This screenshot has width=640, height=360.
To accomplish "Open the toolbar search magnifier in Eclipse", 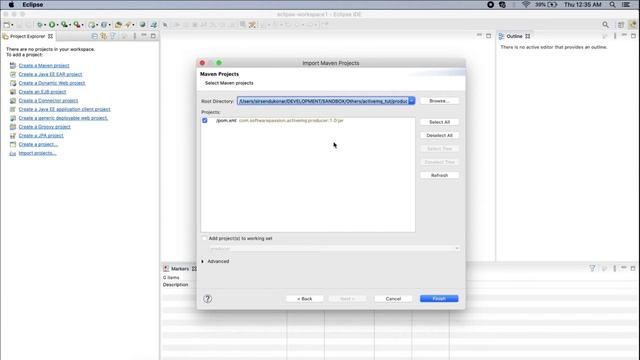I will click(x=605, y=25).
